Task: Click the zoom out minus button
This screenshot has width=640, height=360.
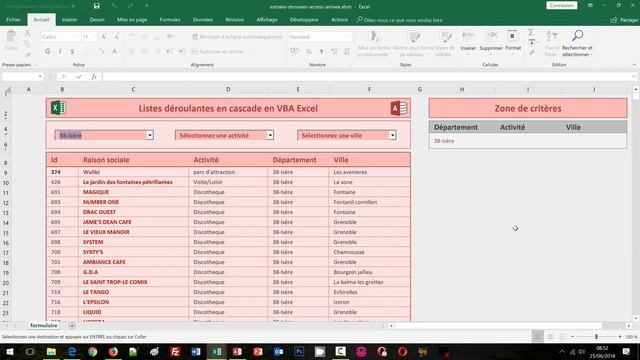Action: (572, 337)
